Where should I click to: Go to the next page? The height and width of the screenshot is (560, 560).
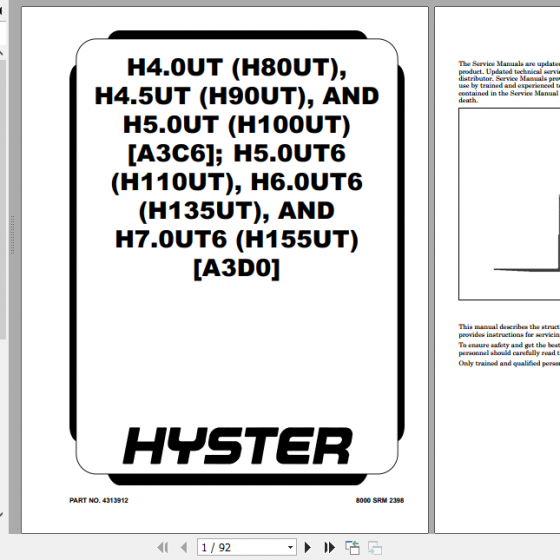tap(308, 547)
